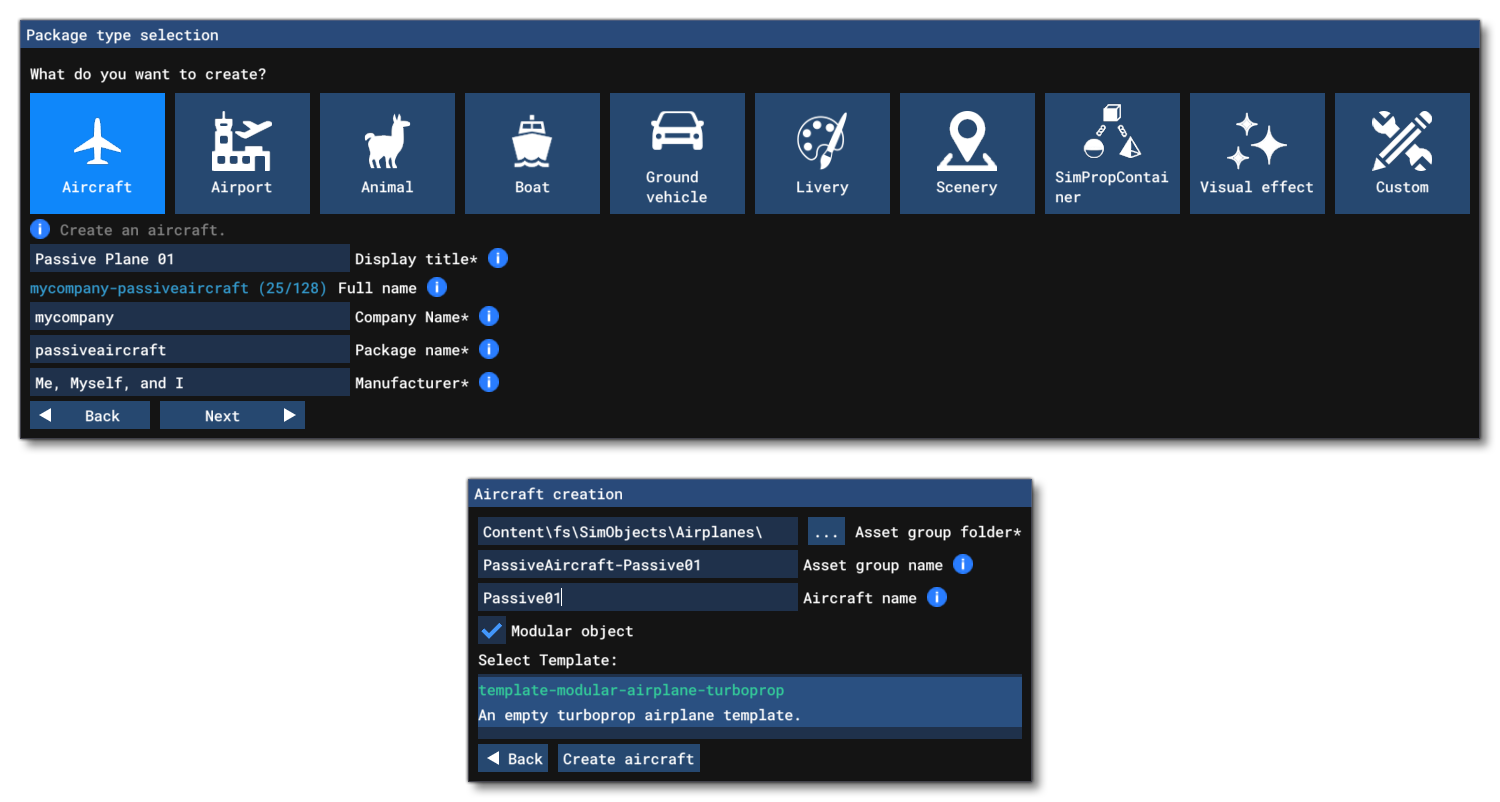Uncheck the Modular object checkbox
Image resolution: width=1500 pixels, height=802 pixels.
coord(491,631)
